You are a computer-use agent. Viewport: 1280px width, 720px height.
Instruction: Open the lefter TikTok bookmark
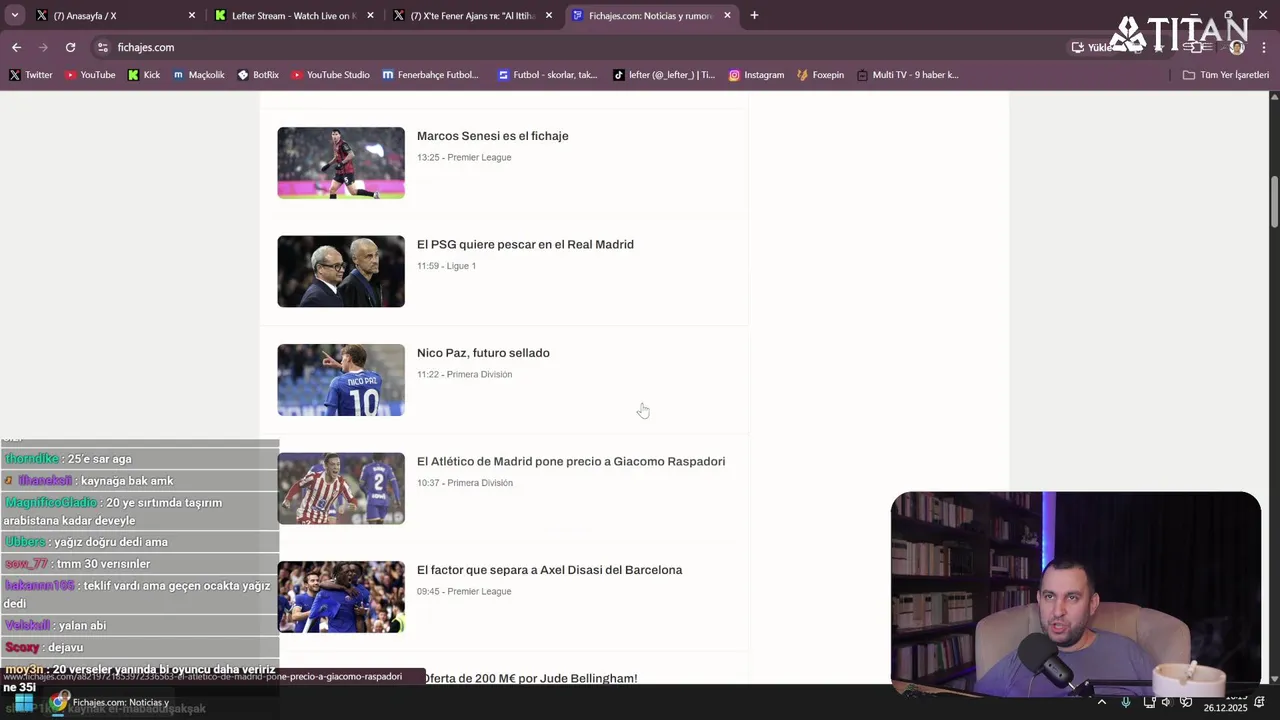pyautogui.click(x=664, y=75)
